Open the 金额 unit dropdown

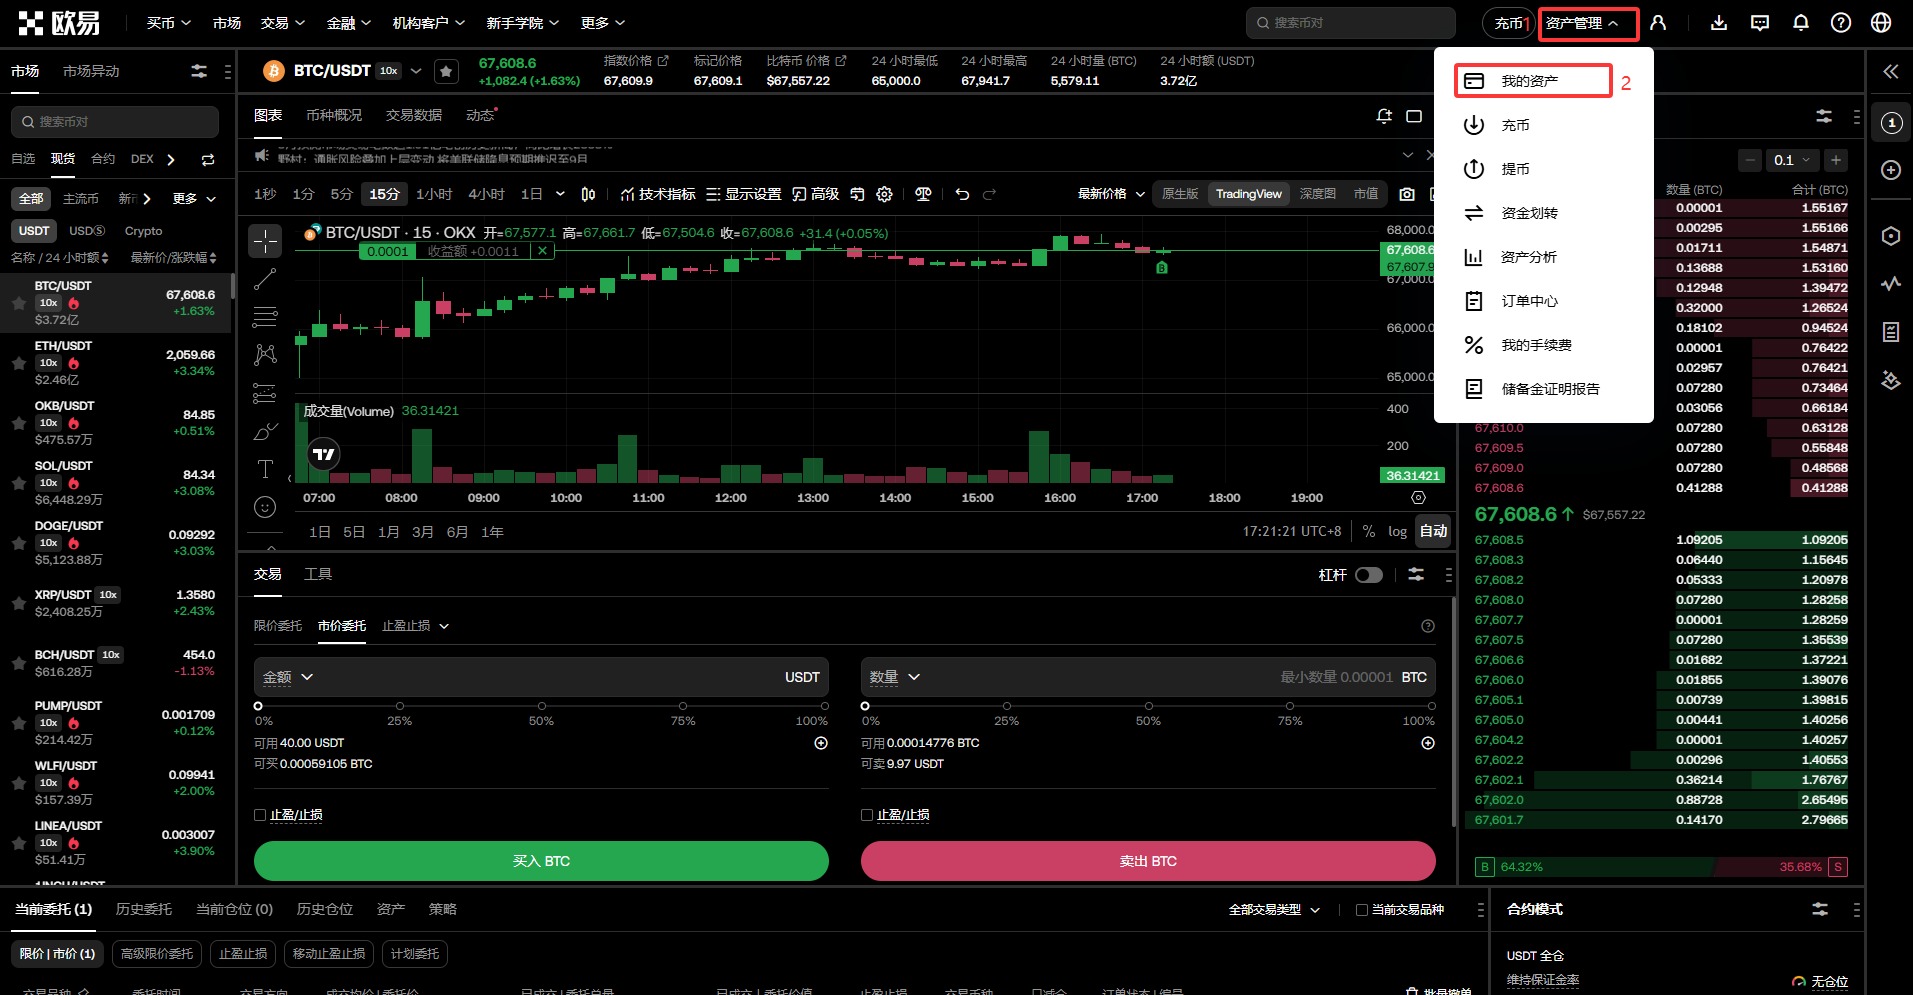click(288, 677)
